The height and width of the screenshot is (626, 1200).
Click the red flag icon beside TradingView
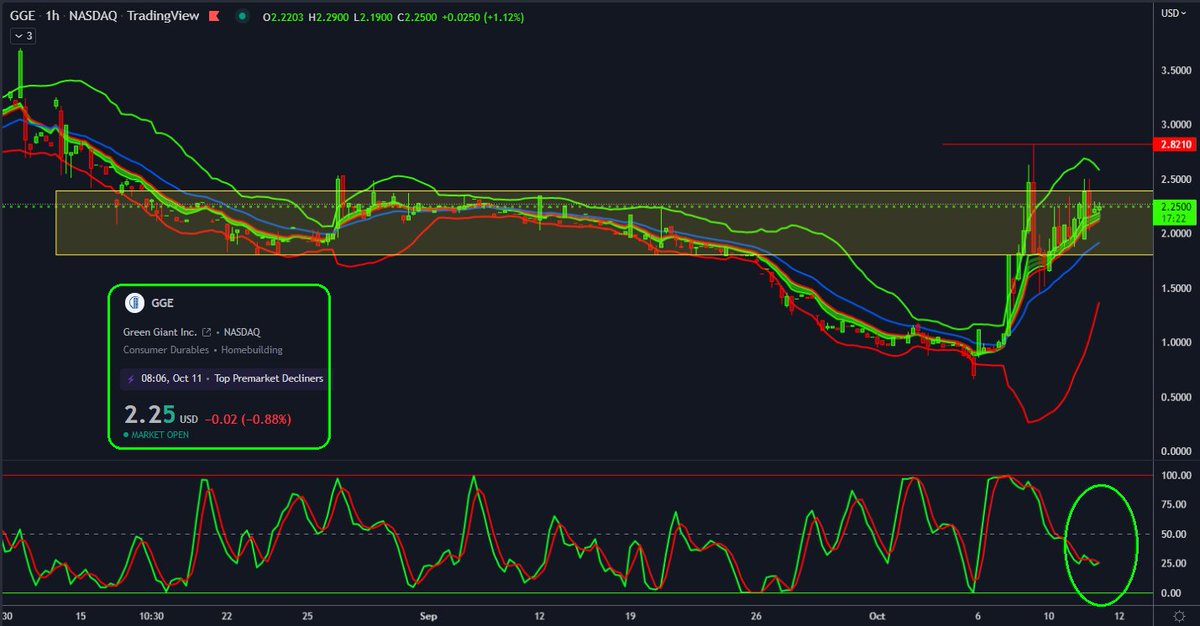[212, 18]
